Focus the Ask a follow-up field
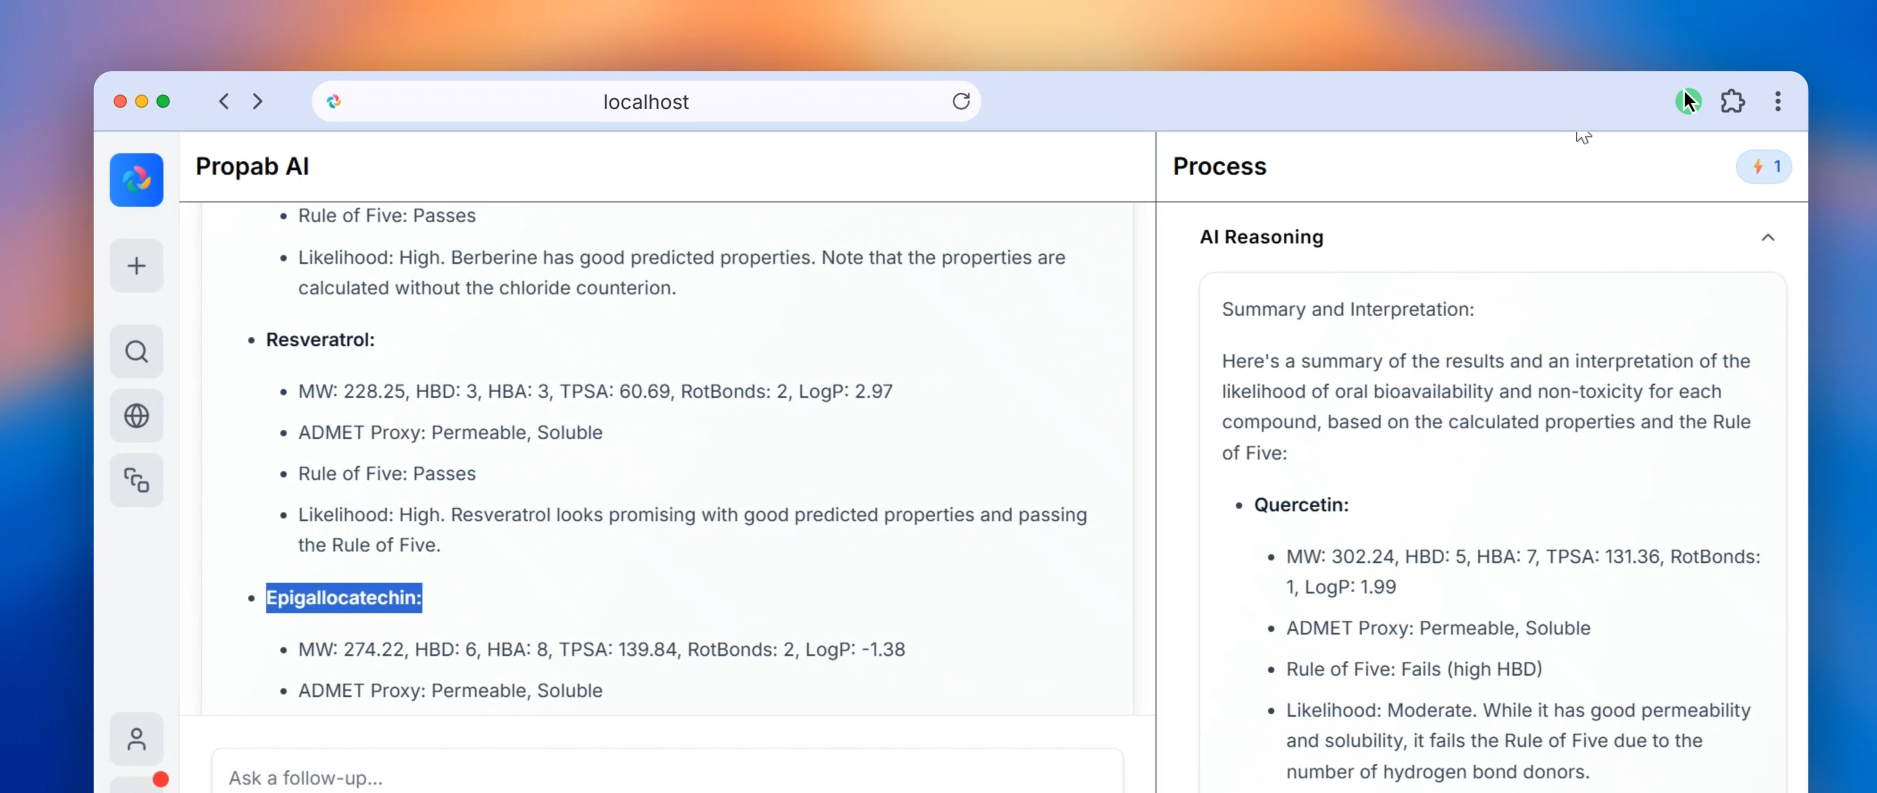Screen dimensions: 1877x793 pos(666,777)
